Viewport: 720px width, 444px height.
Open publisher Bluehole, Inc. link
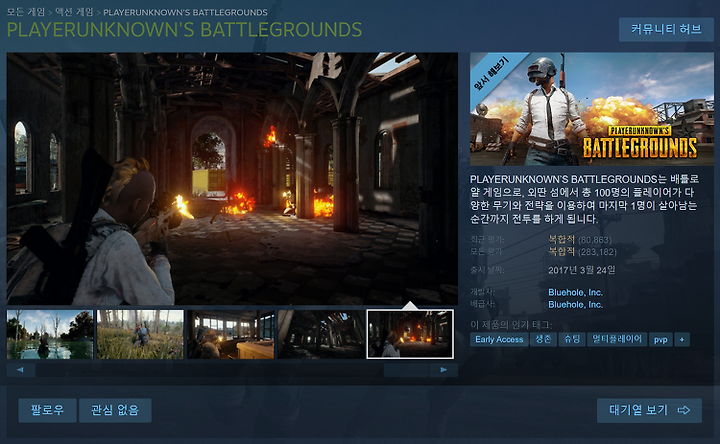pyautogui.click(x=575, y=304)
